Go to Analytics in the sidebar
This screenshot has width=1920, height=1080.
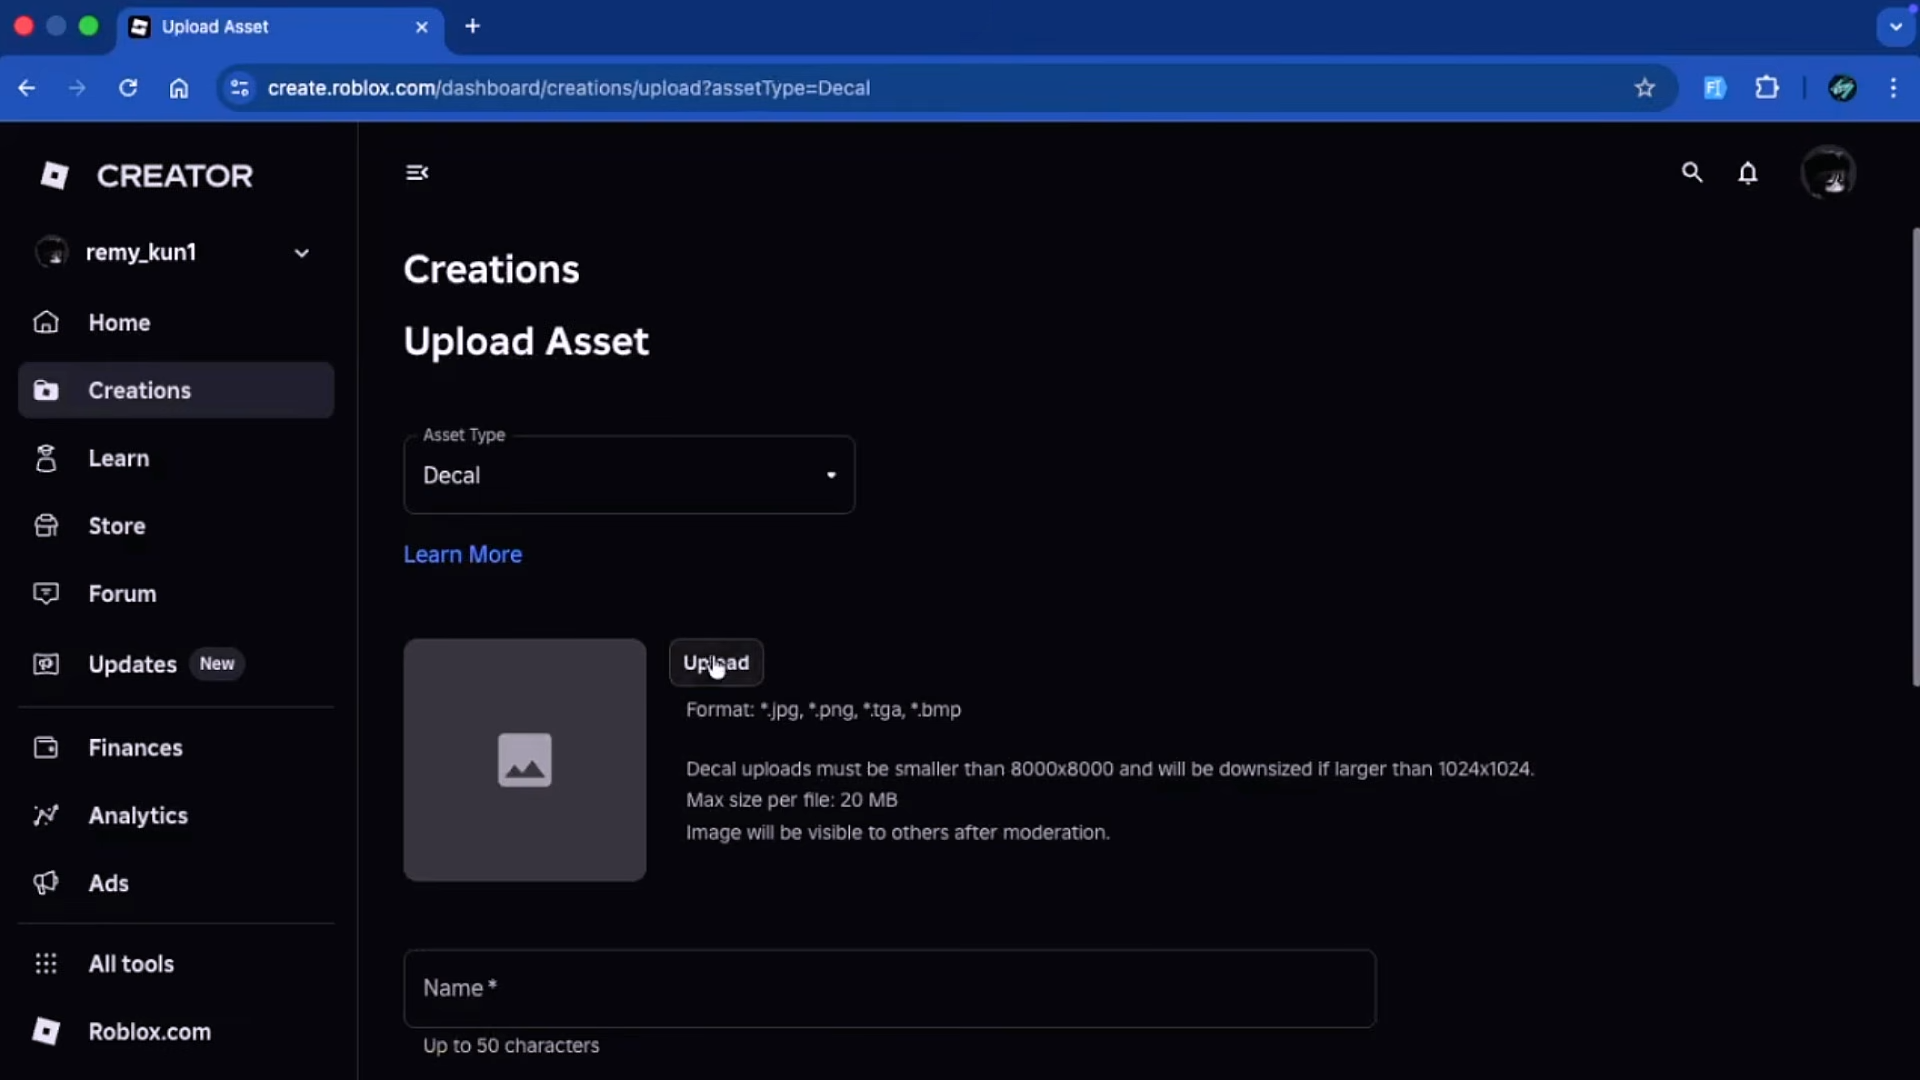(137, 816)
